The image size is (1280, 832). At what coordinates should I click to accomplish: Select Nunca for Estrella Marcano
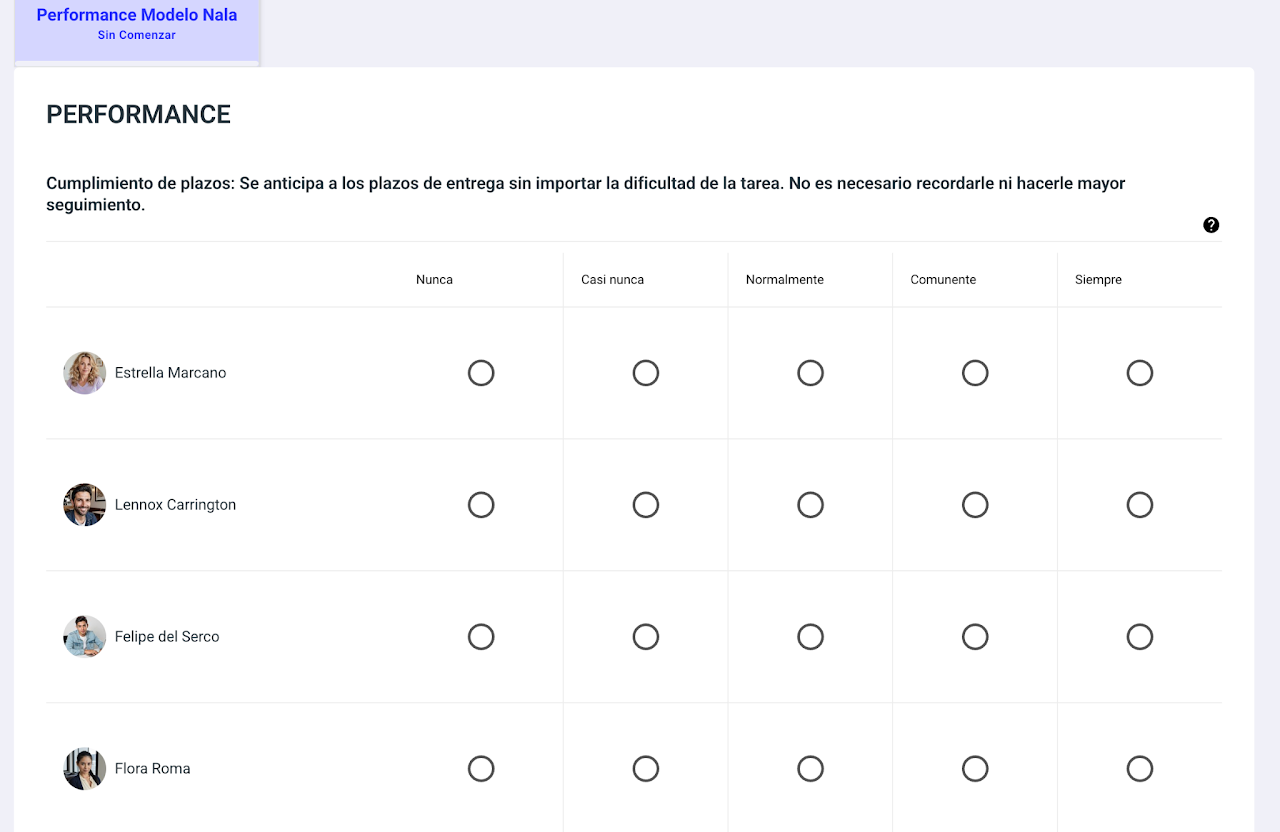tap(481, 373)
